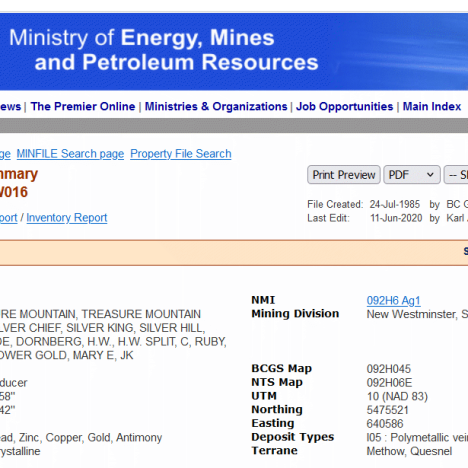Select commodities Zinc, Copper, Gold, Antimony
The height and width of the screenshot is (468, 468).
coord(81,437)
